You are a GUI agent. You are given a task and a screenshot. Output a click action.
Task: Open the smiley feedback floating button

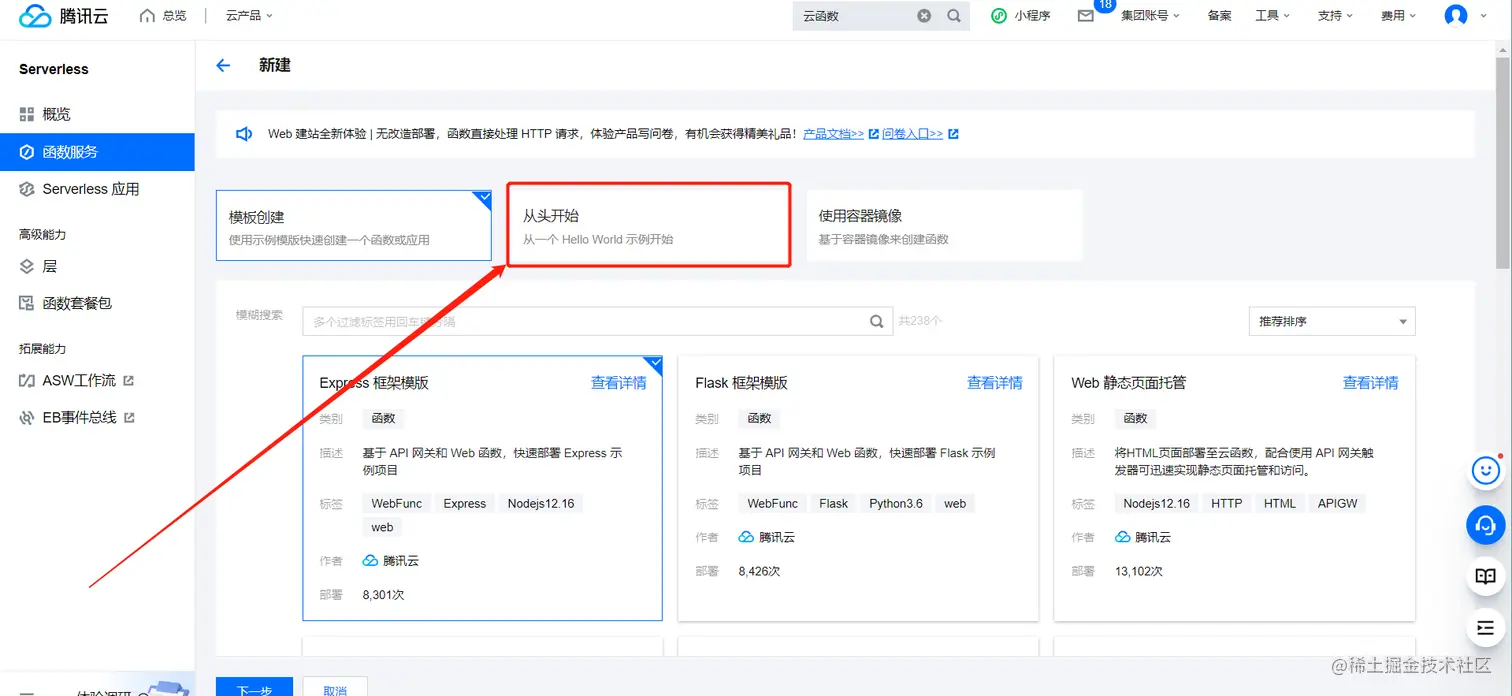(1485, 470)
